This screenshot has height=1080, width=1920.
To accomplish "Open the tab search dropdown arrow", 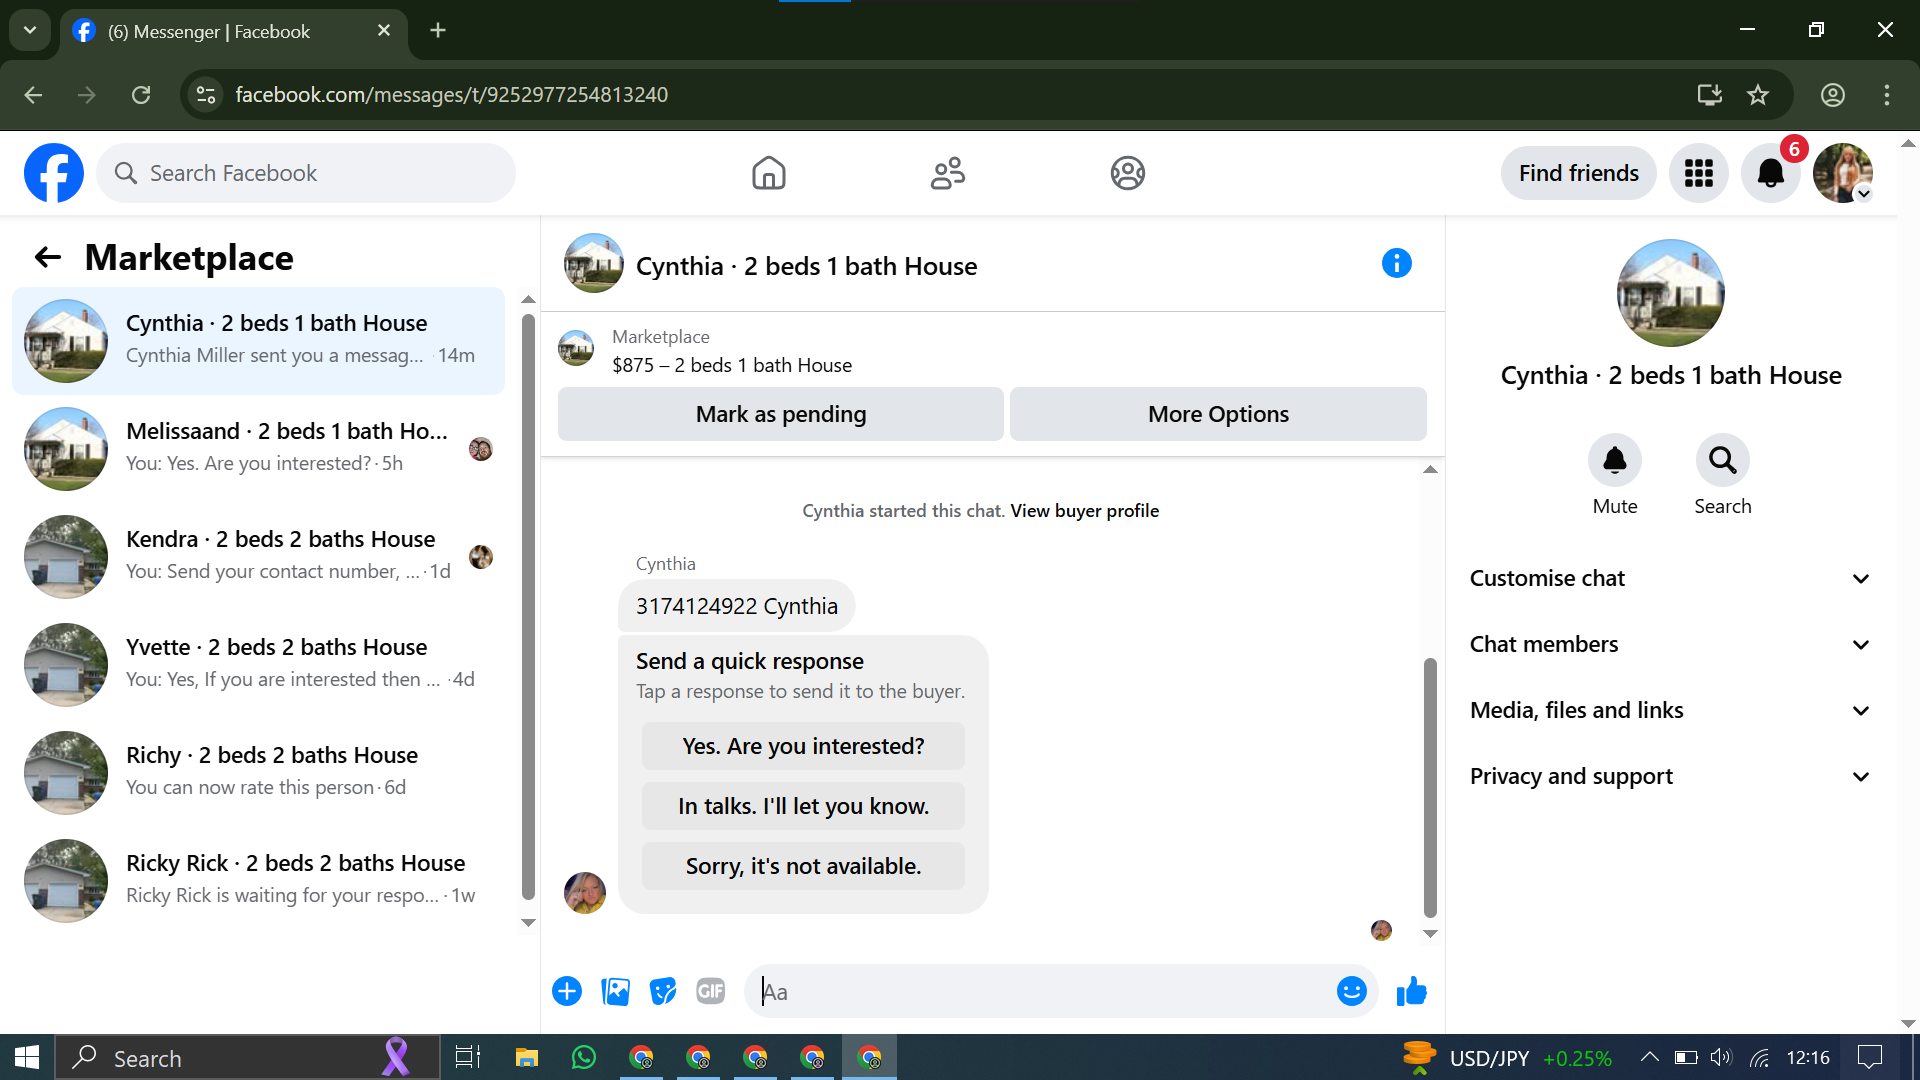I will tap(30, 30).
